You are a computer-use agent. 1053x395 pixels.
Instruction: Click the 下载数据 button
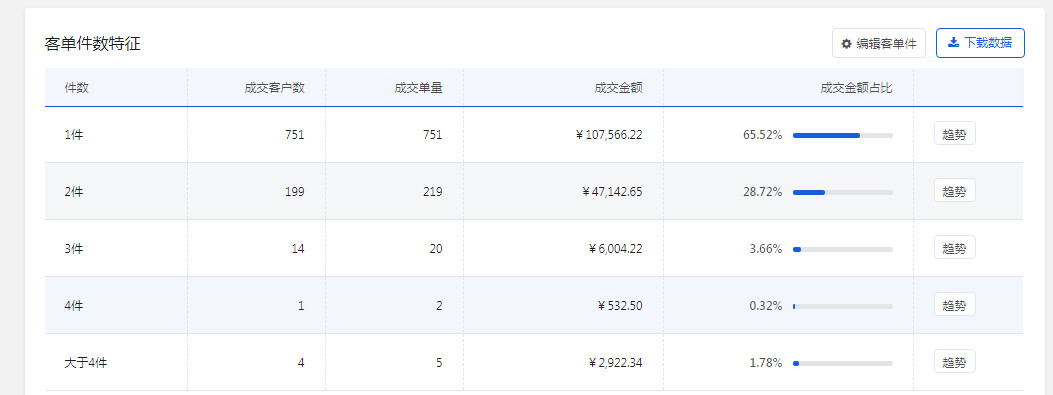coord(980,43)
